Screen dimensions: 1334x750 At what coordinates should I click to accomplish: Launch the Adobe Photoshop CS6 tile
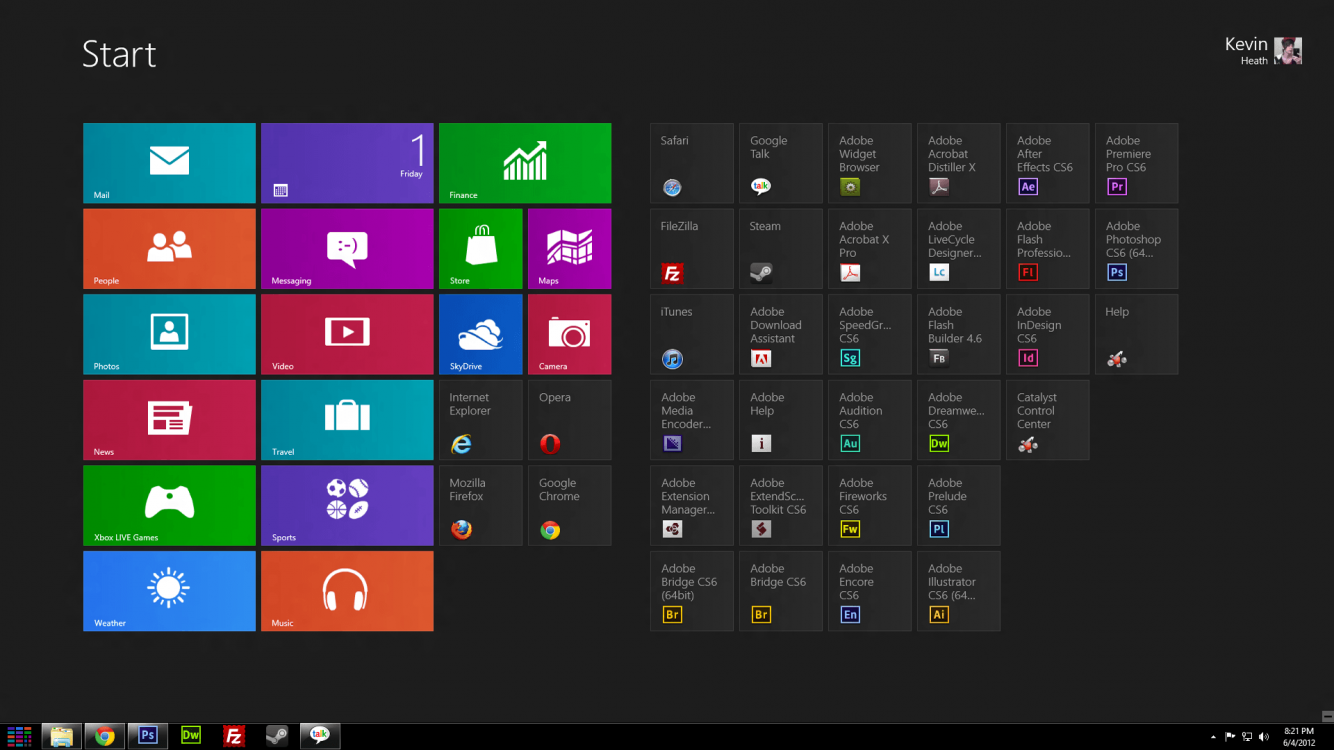pos(1137,249)
